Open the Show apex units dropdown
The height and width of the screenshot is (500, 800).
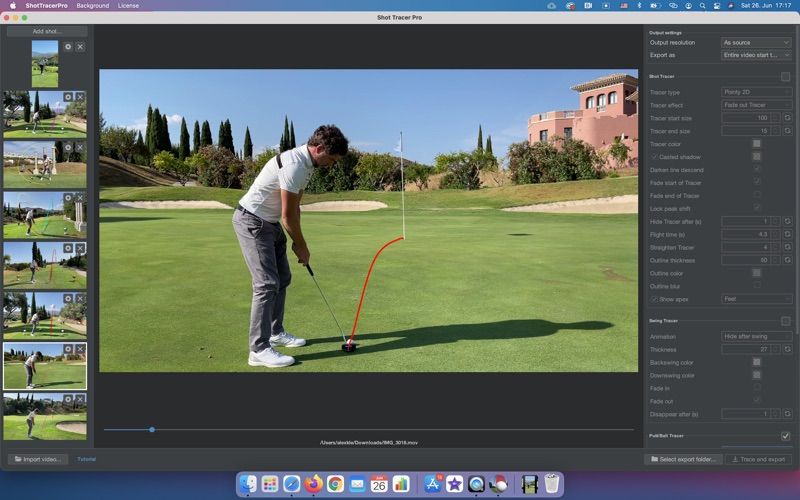tap(756, 298)
